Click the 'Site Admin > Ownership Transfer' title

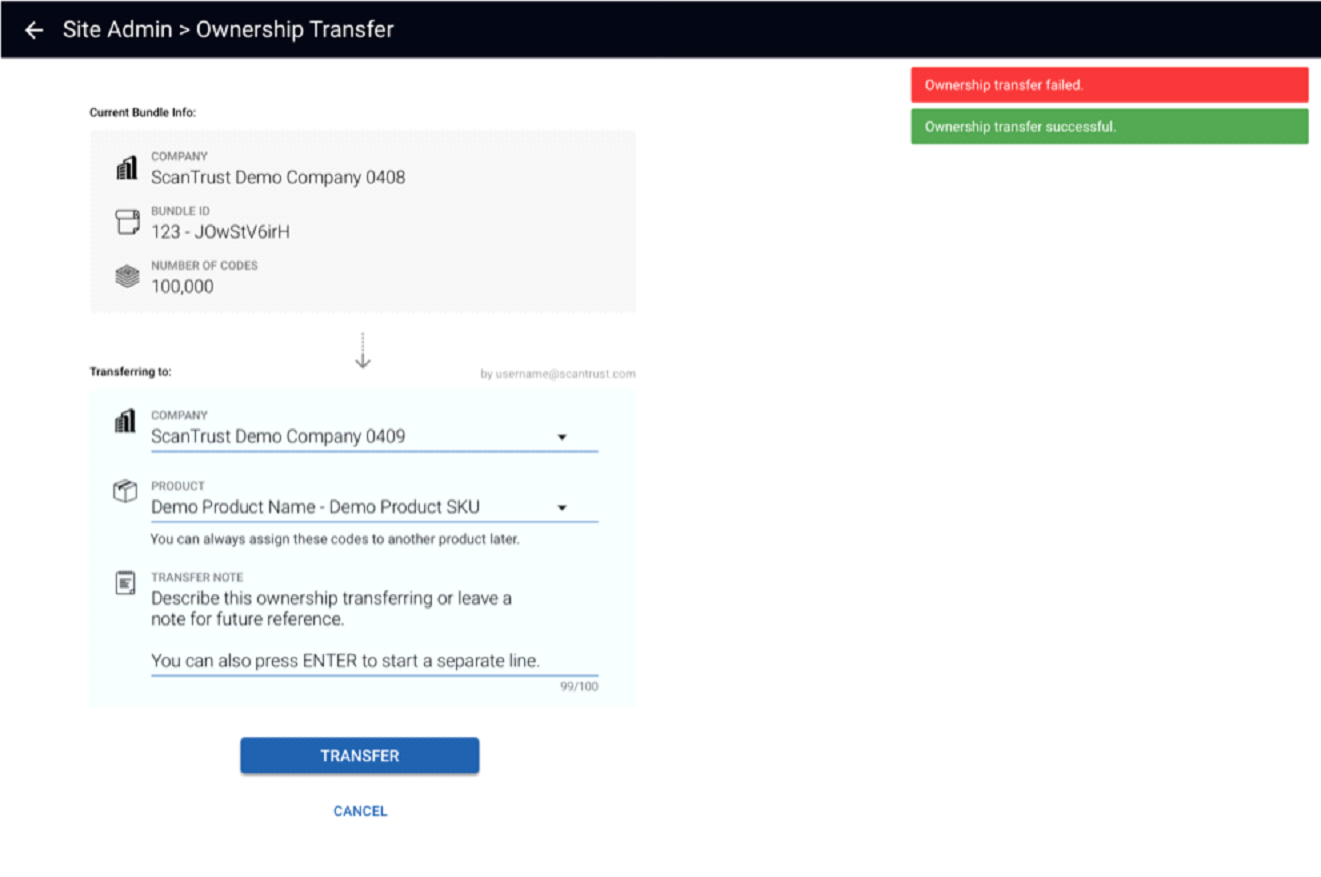point(228,30)
